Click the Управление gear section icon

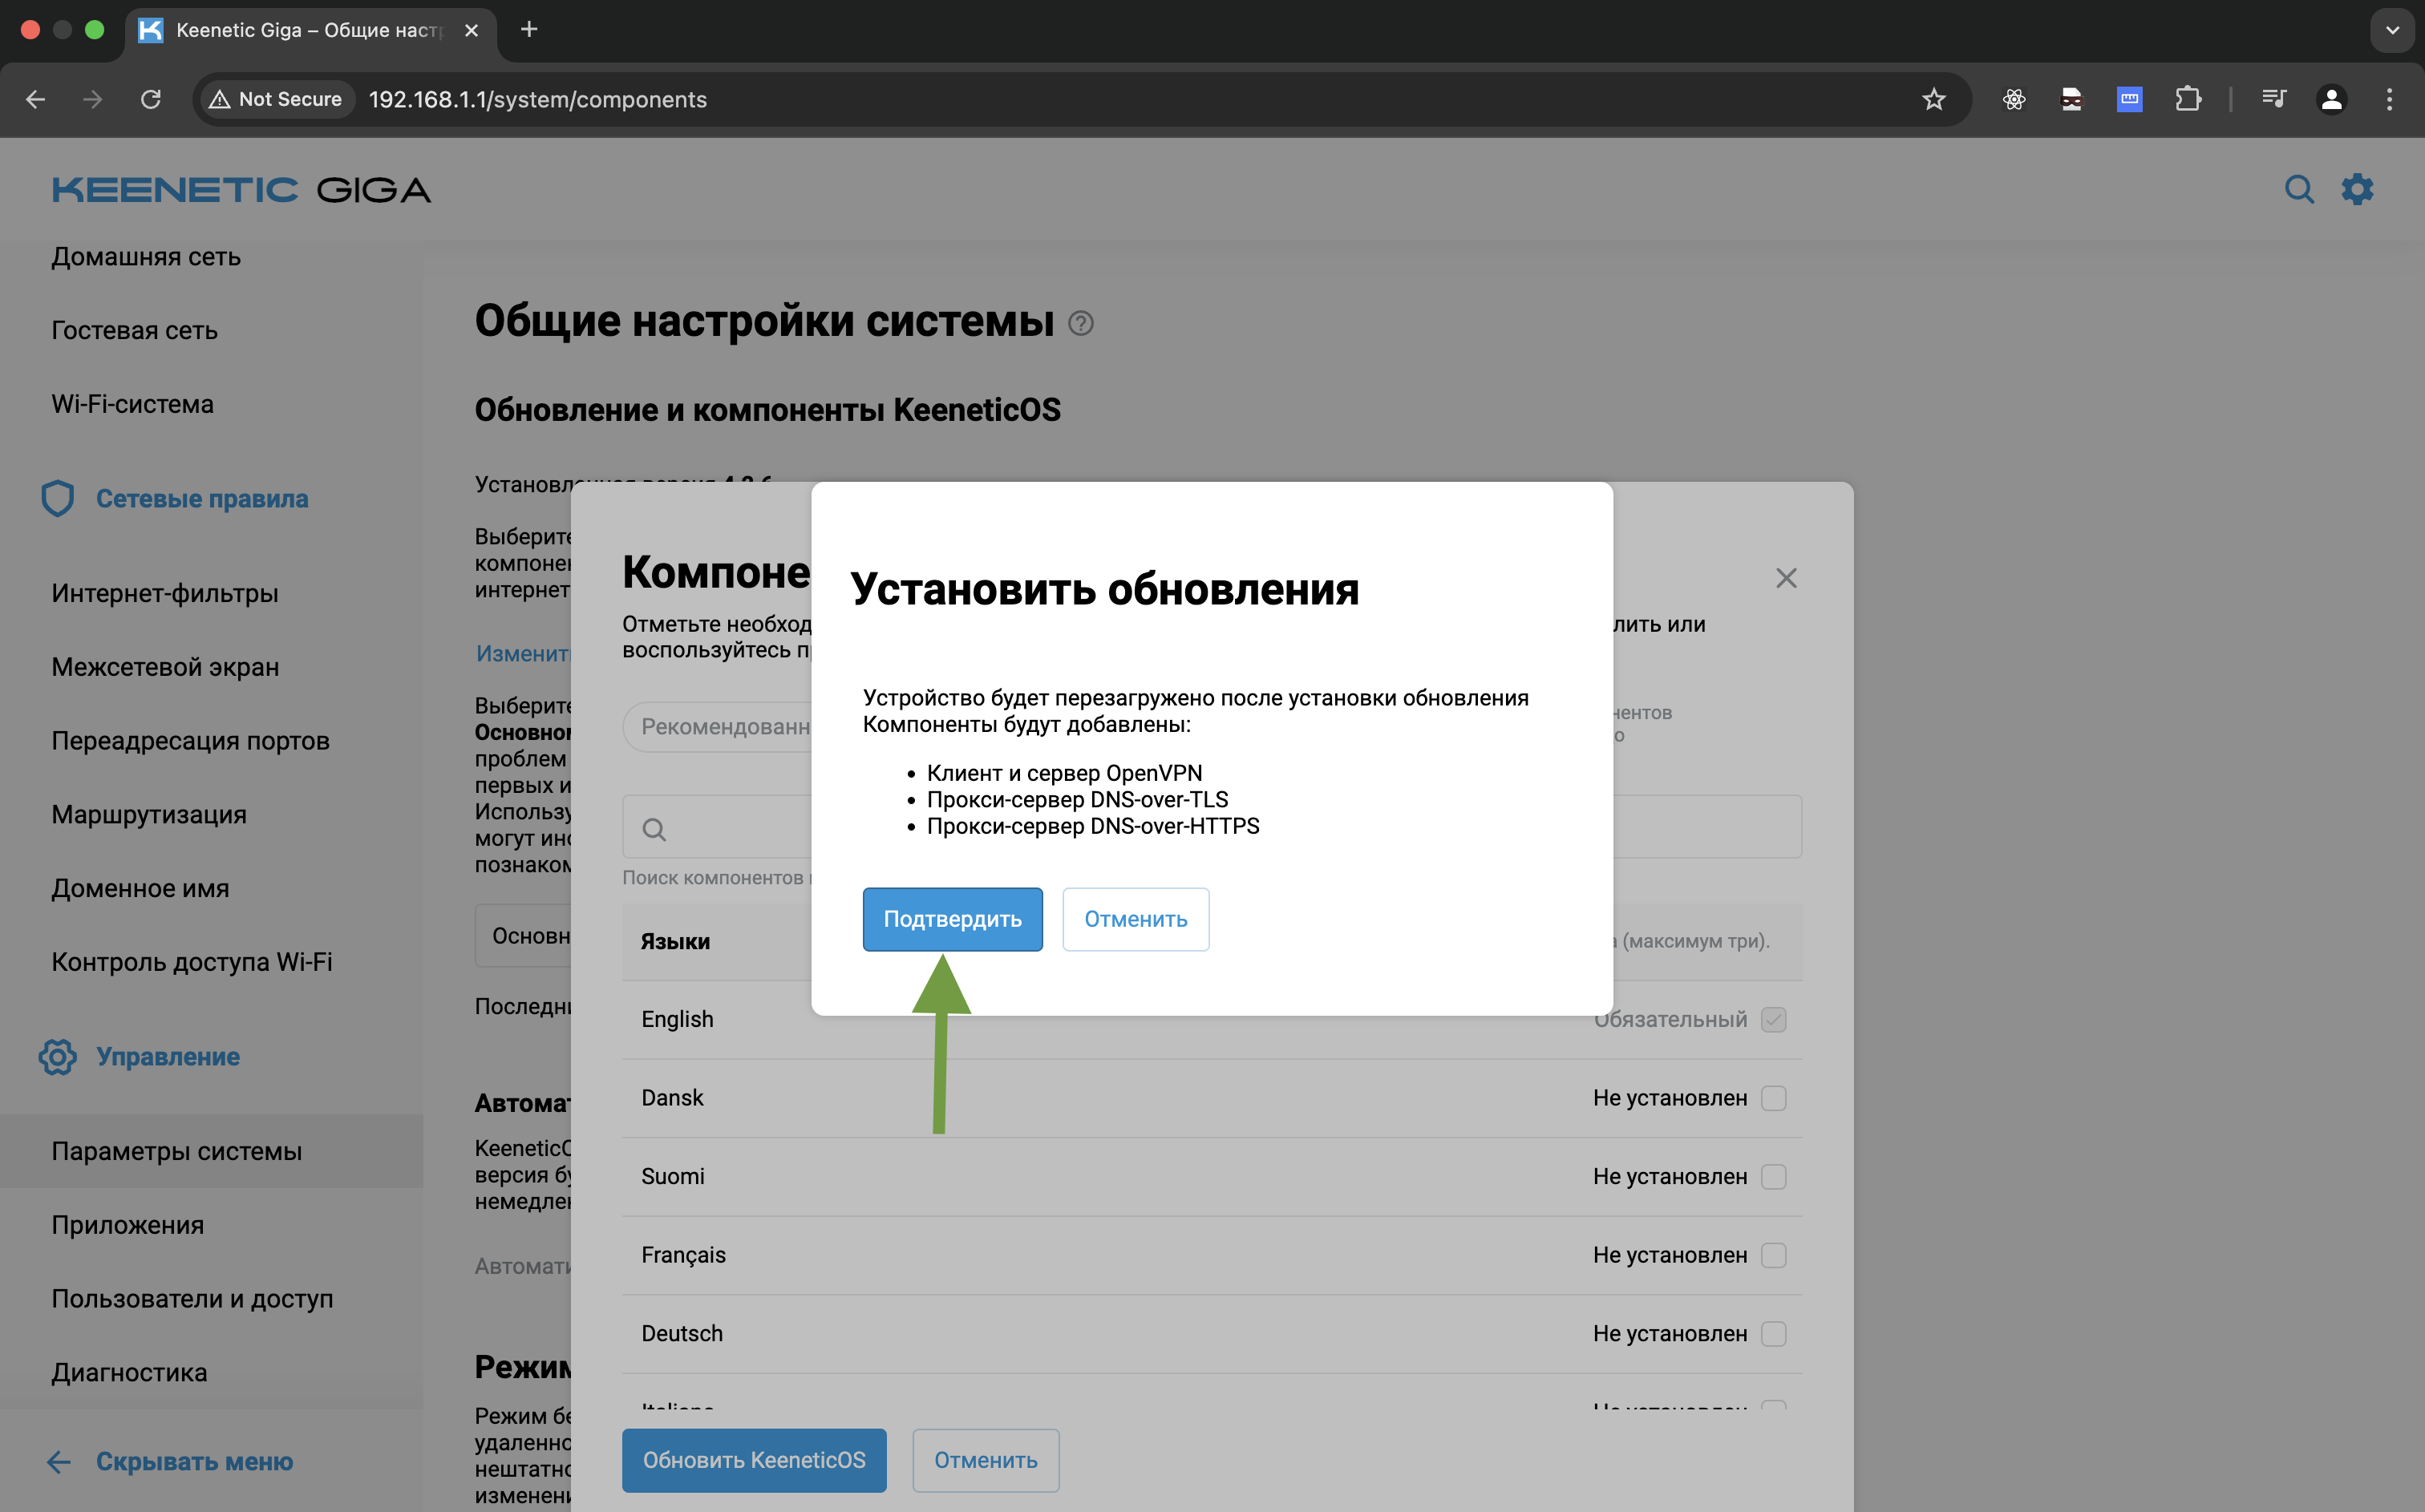coord(57,1057)
